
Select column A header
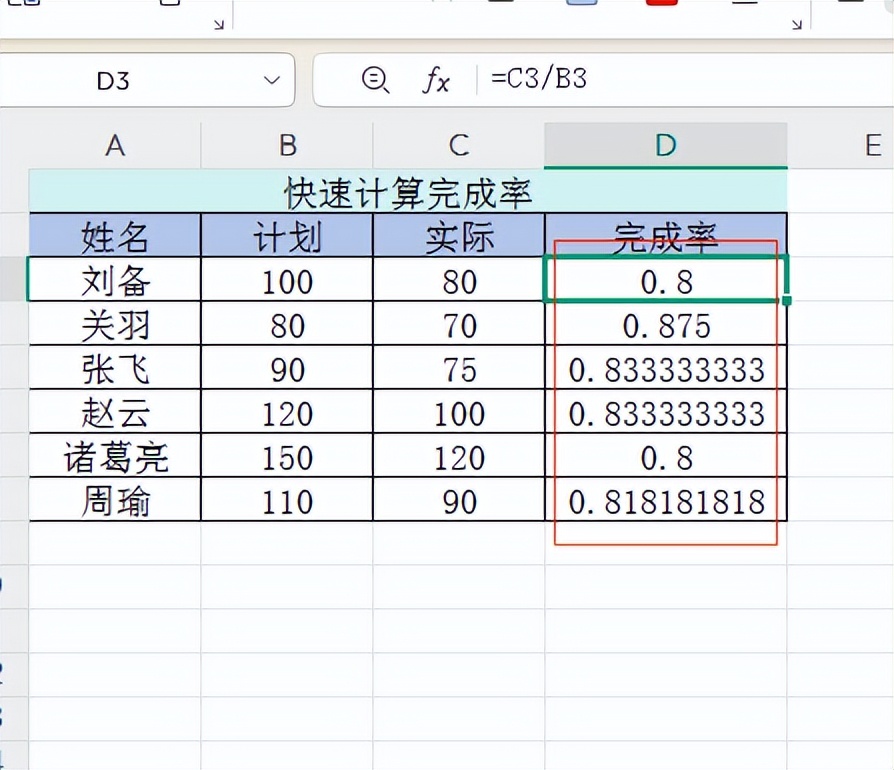pyautogui.click(x=115, y=145)
